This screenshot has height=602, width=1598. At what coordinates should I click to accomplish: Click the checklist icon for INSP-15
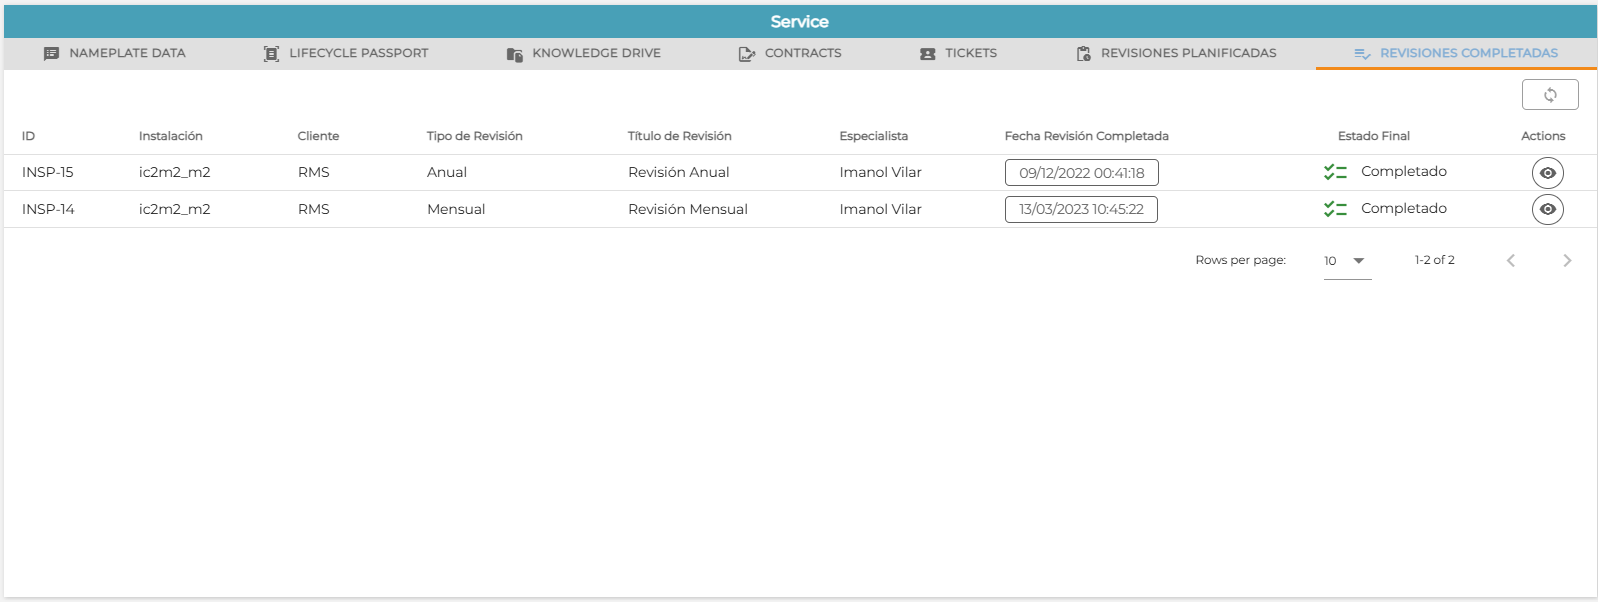(1335, 172)
